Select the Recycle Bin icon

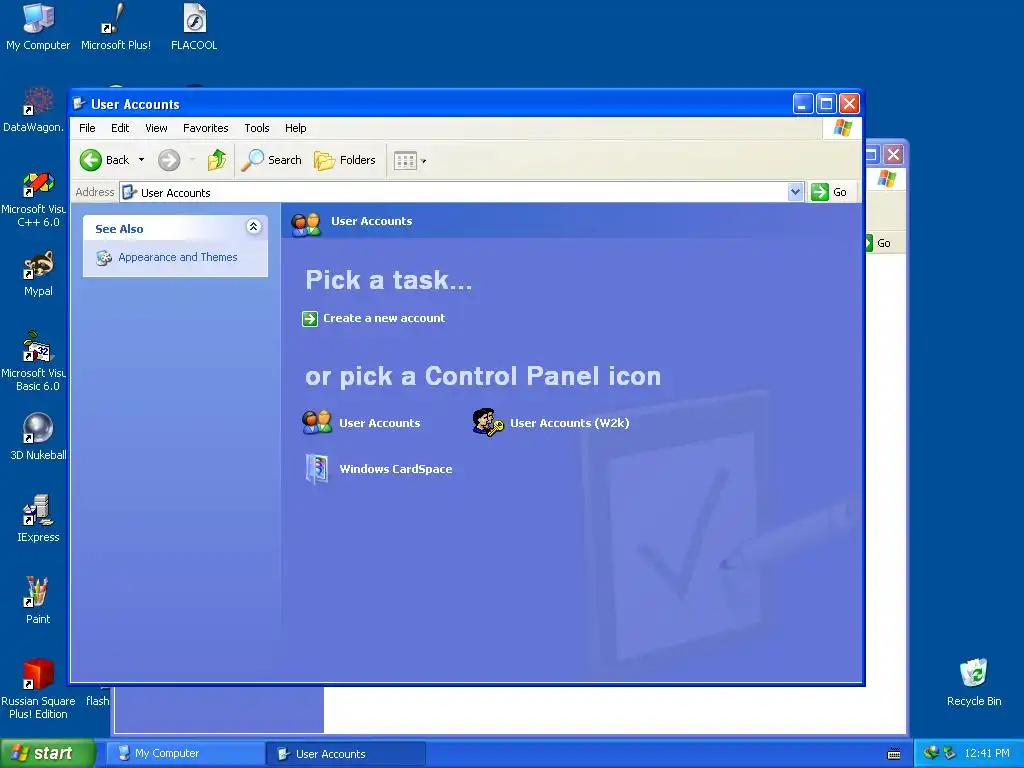(x=974, y=682)
